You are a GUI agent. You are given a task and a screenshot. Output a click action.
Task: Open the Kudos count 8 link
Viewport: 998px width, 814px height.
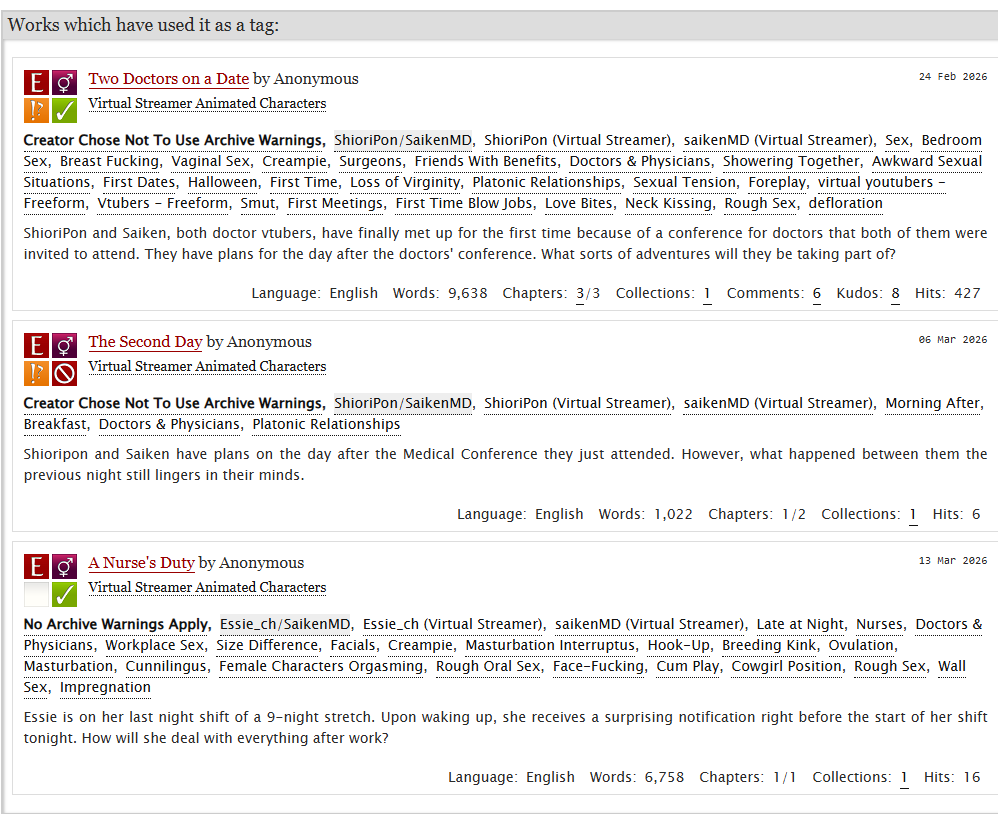pos(896,294)
